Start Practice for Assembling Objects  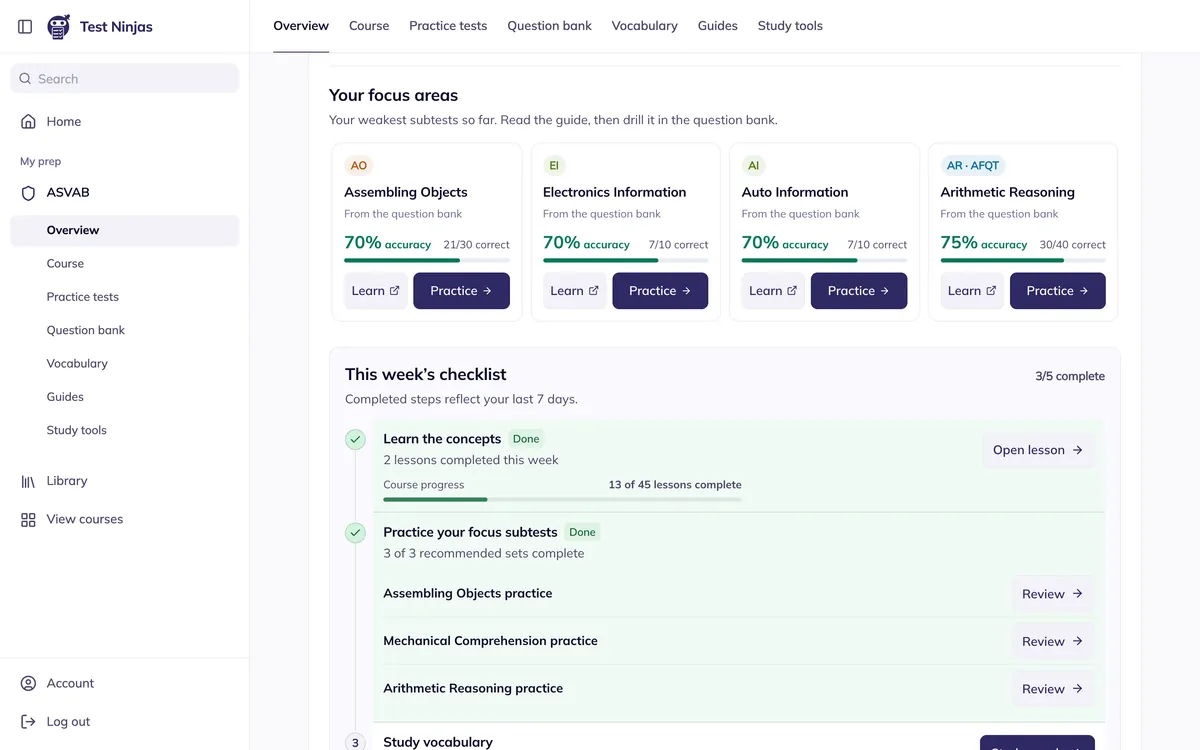tap(461, 291)
